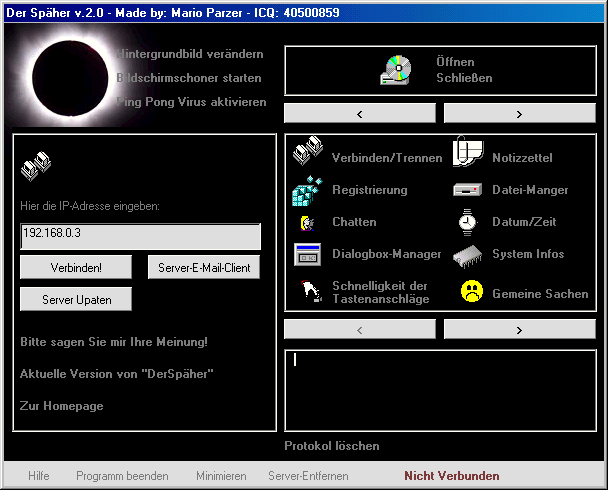
Task: Click the System Infos chip icon
Action: point(467,254)
